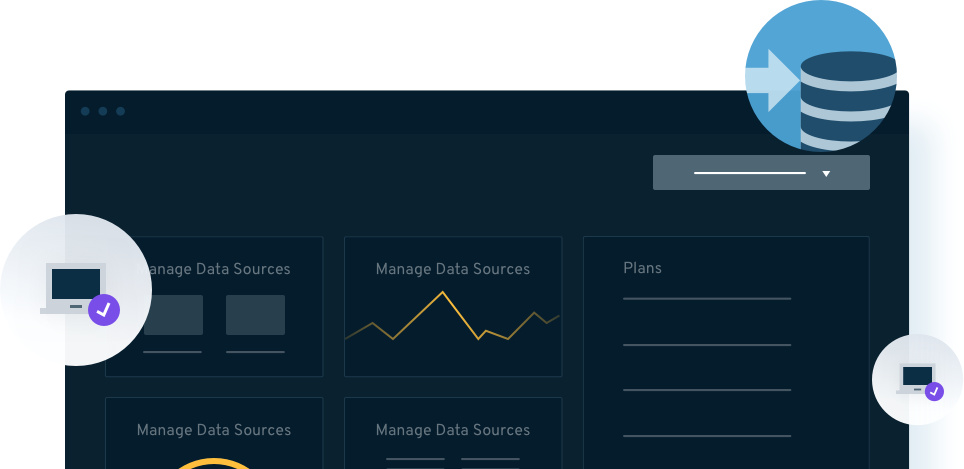Click the yellow circular gauge in bottom-left card
Screen dimensions: 964x469
[x=212, y=463]
